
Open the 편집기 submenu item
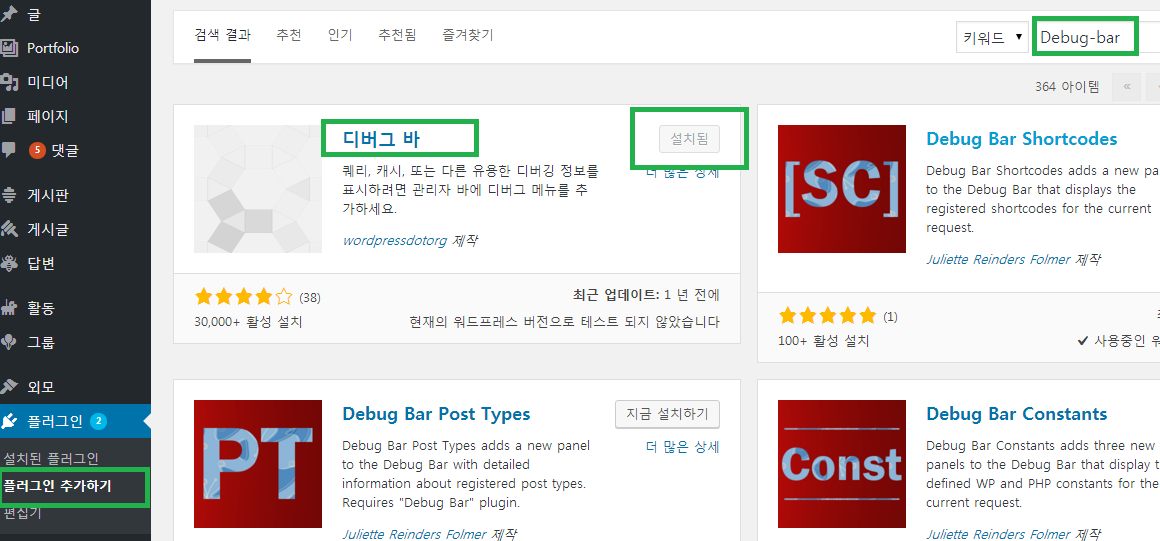(x=22, y=513)
